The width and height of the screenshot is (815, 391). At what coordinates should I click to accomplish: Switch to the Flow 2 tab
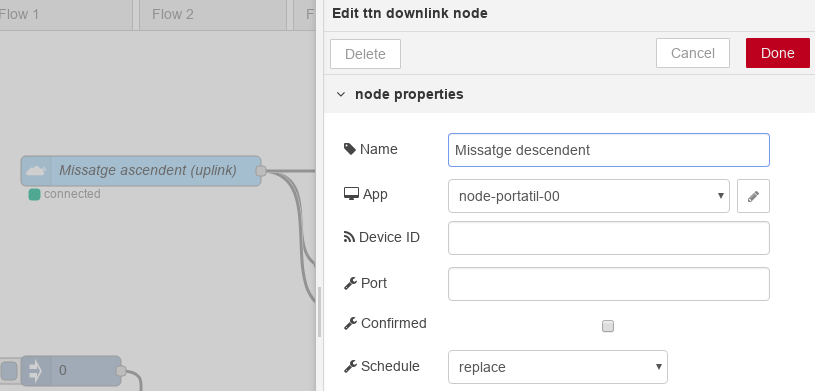pyautogui.click(x=213, y=15)
